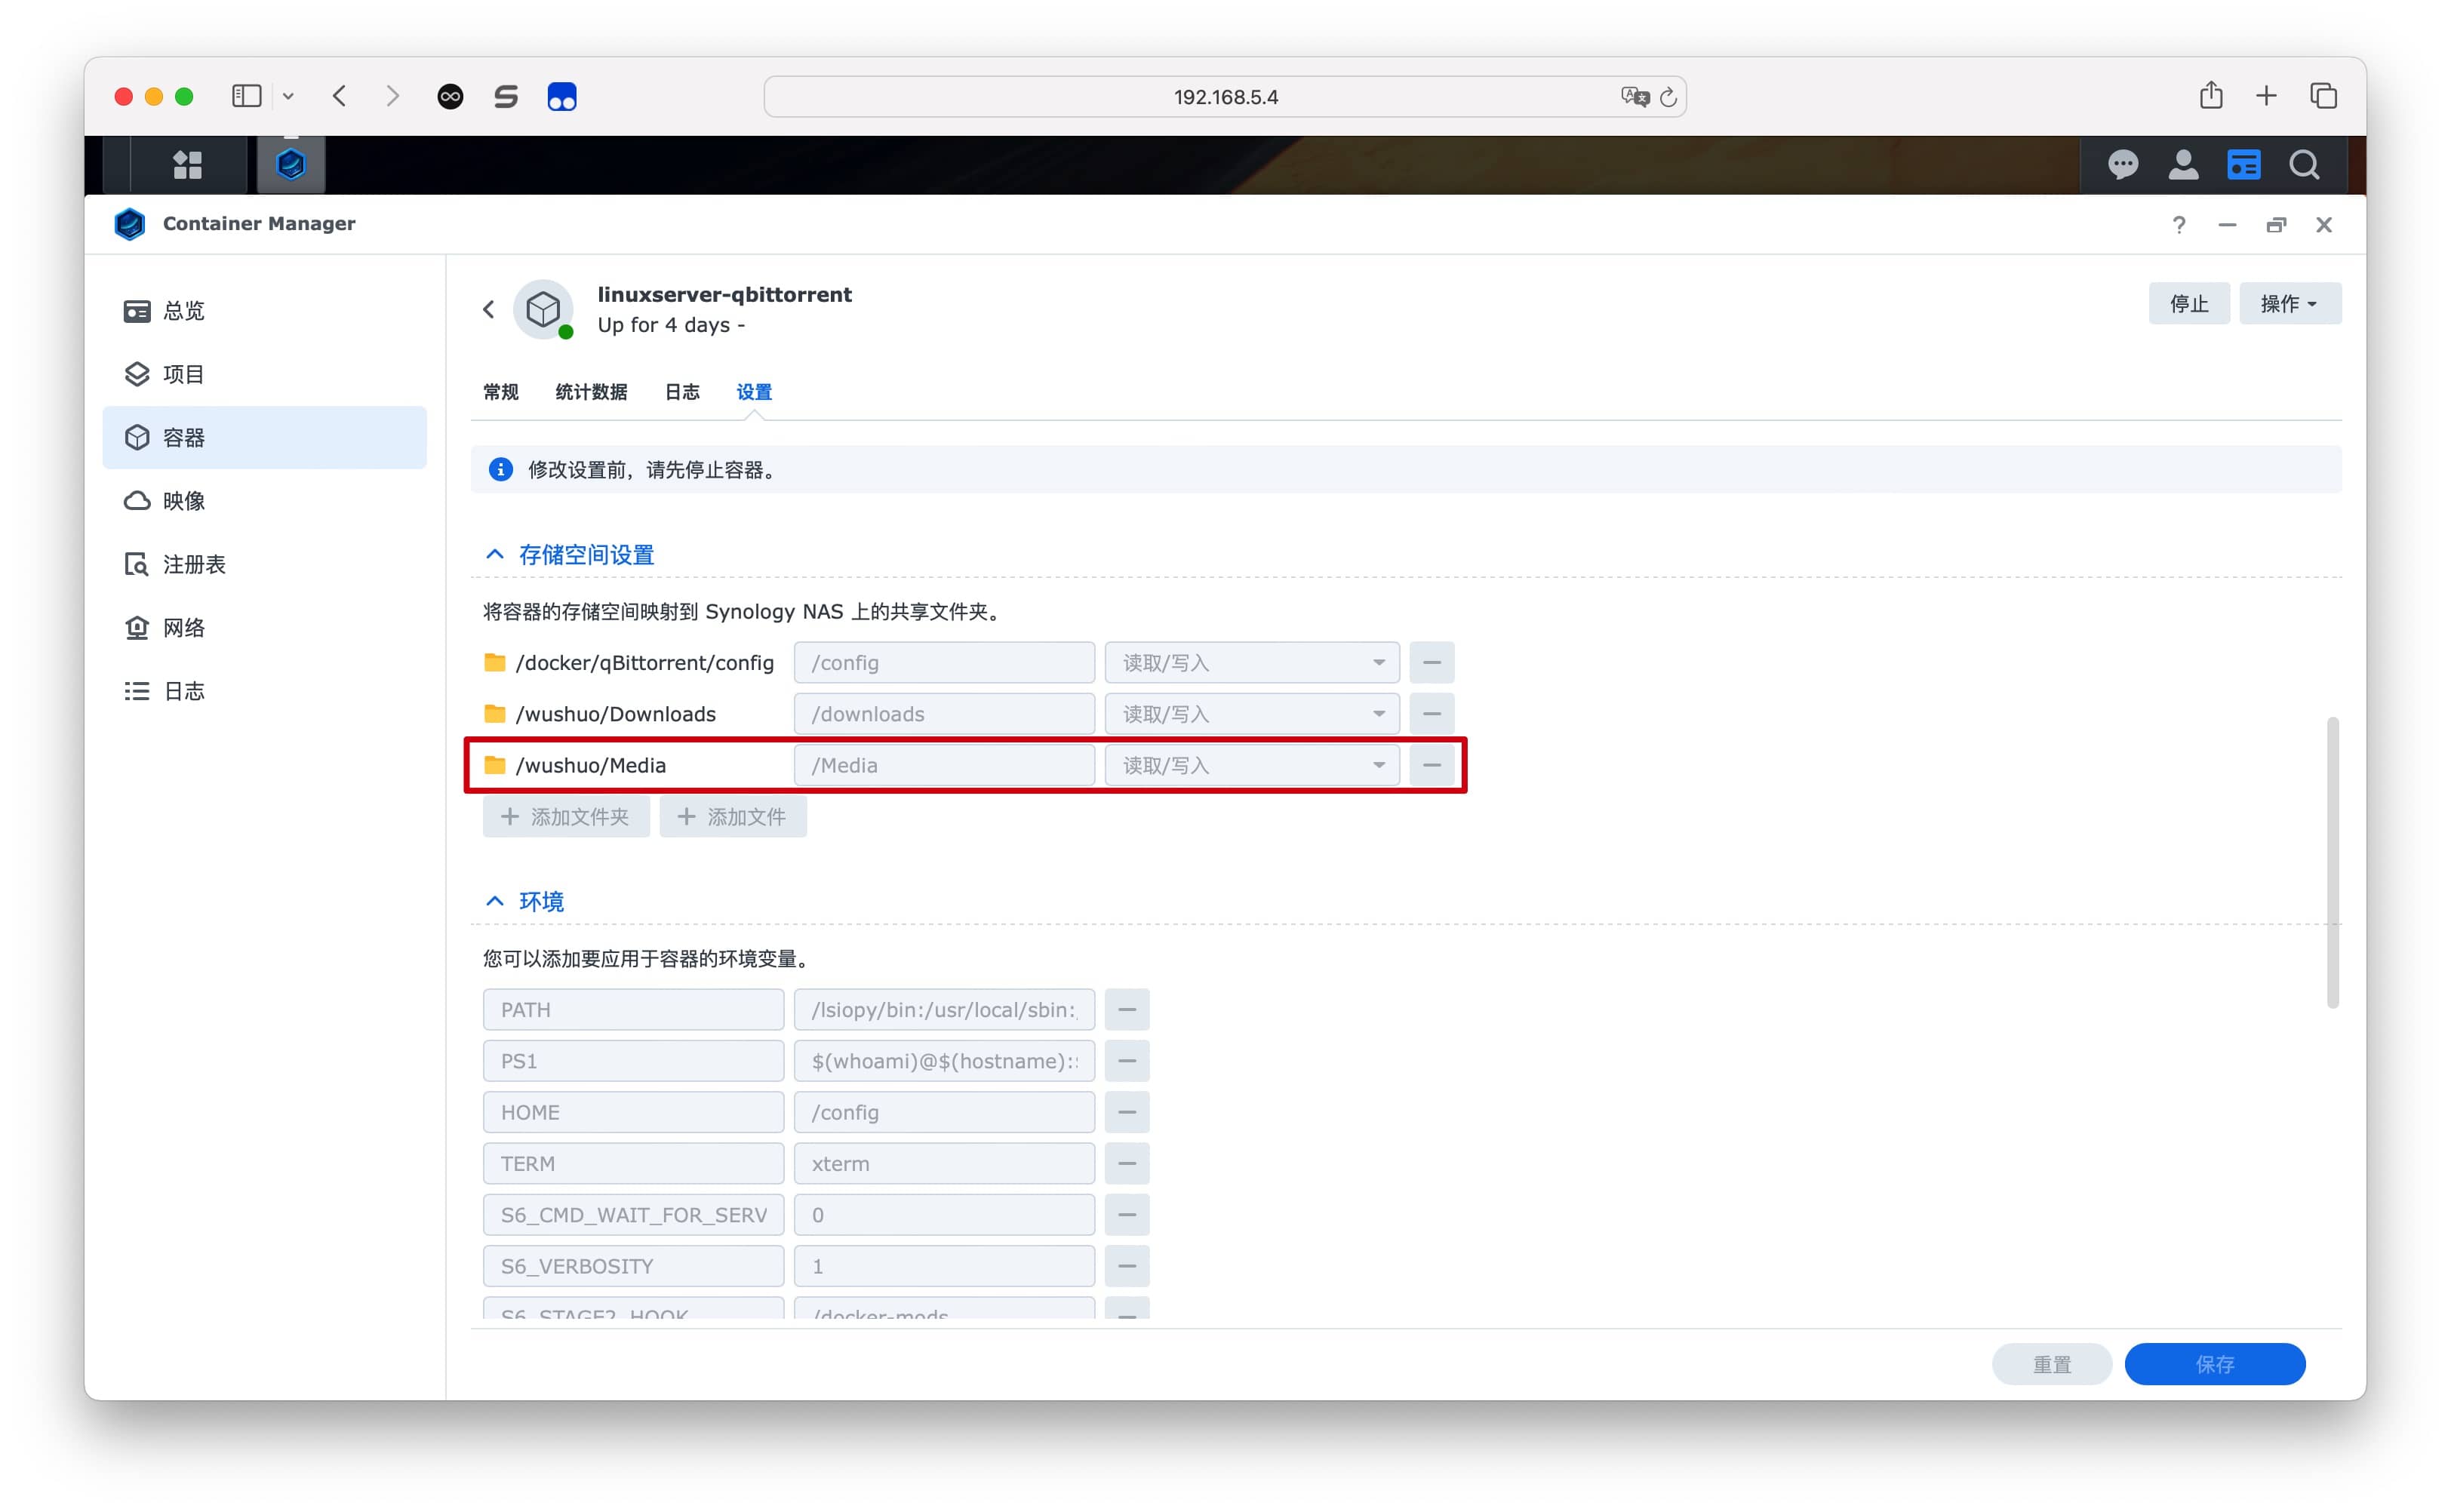Go back to the container list

(489, 309)
